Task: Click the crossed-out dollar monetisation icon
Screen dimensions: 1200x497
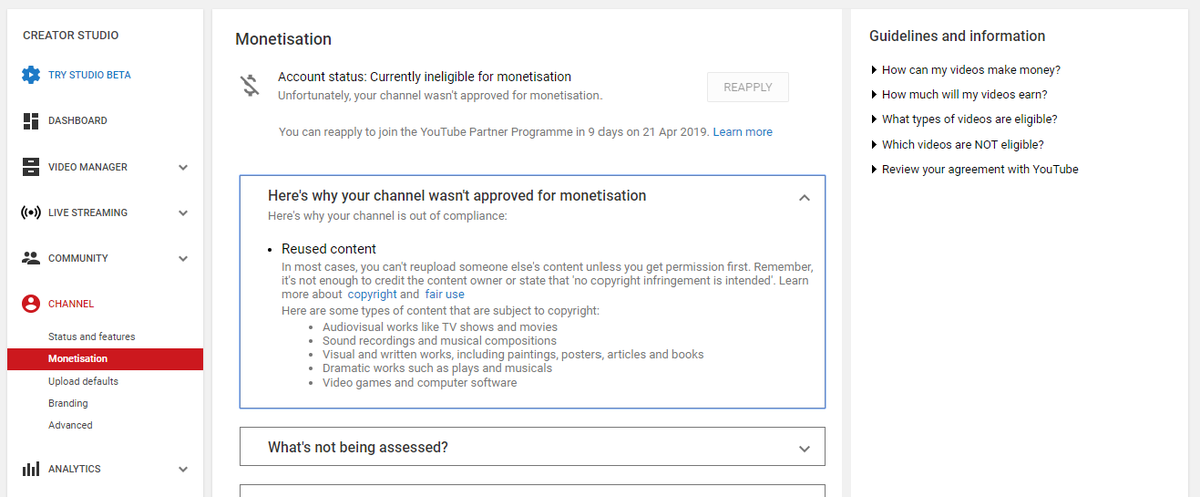Action: coord(250,85)
